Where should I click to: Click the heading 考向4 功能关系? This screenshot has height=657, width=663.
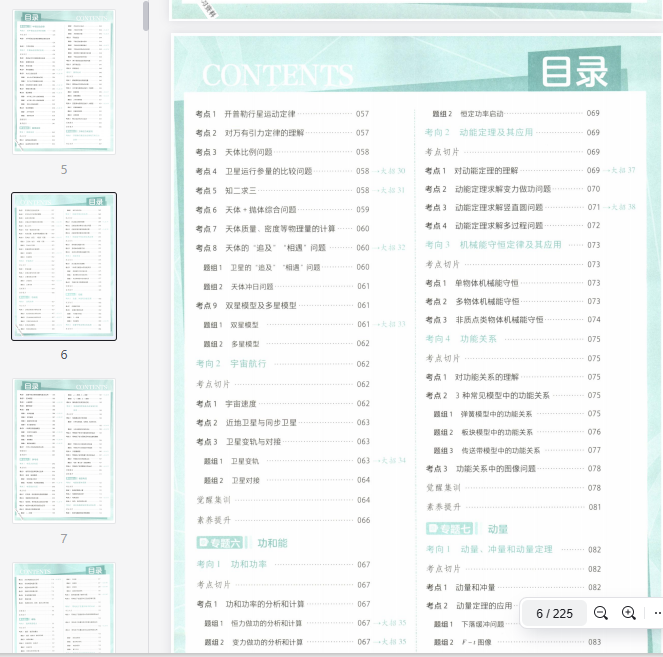tap(461, 339)
